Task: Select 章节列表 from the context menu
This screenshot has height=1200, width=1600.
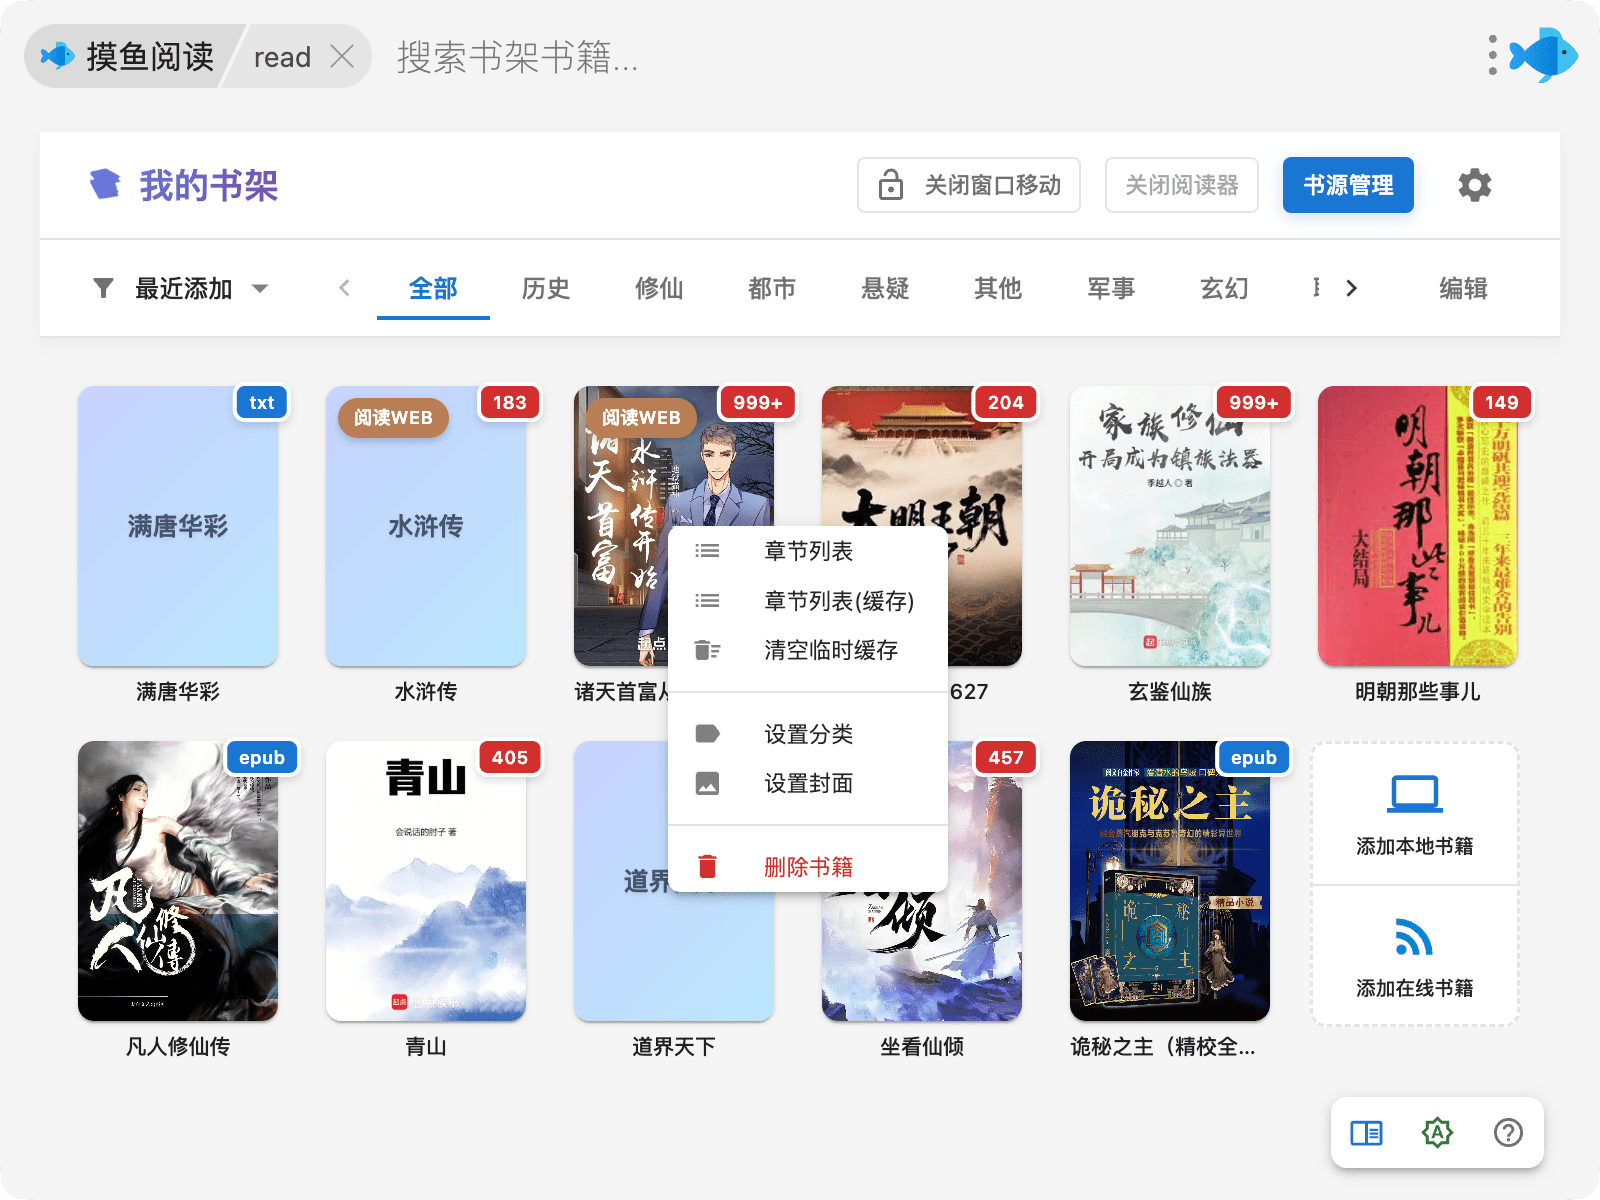Action: coord(808,551)
